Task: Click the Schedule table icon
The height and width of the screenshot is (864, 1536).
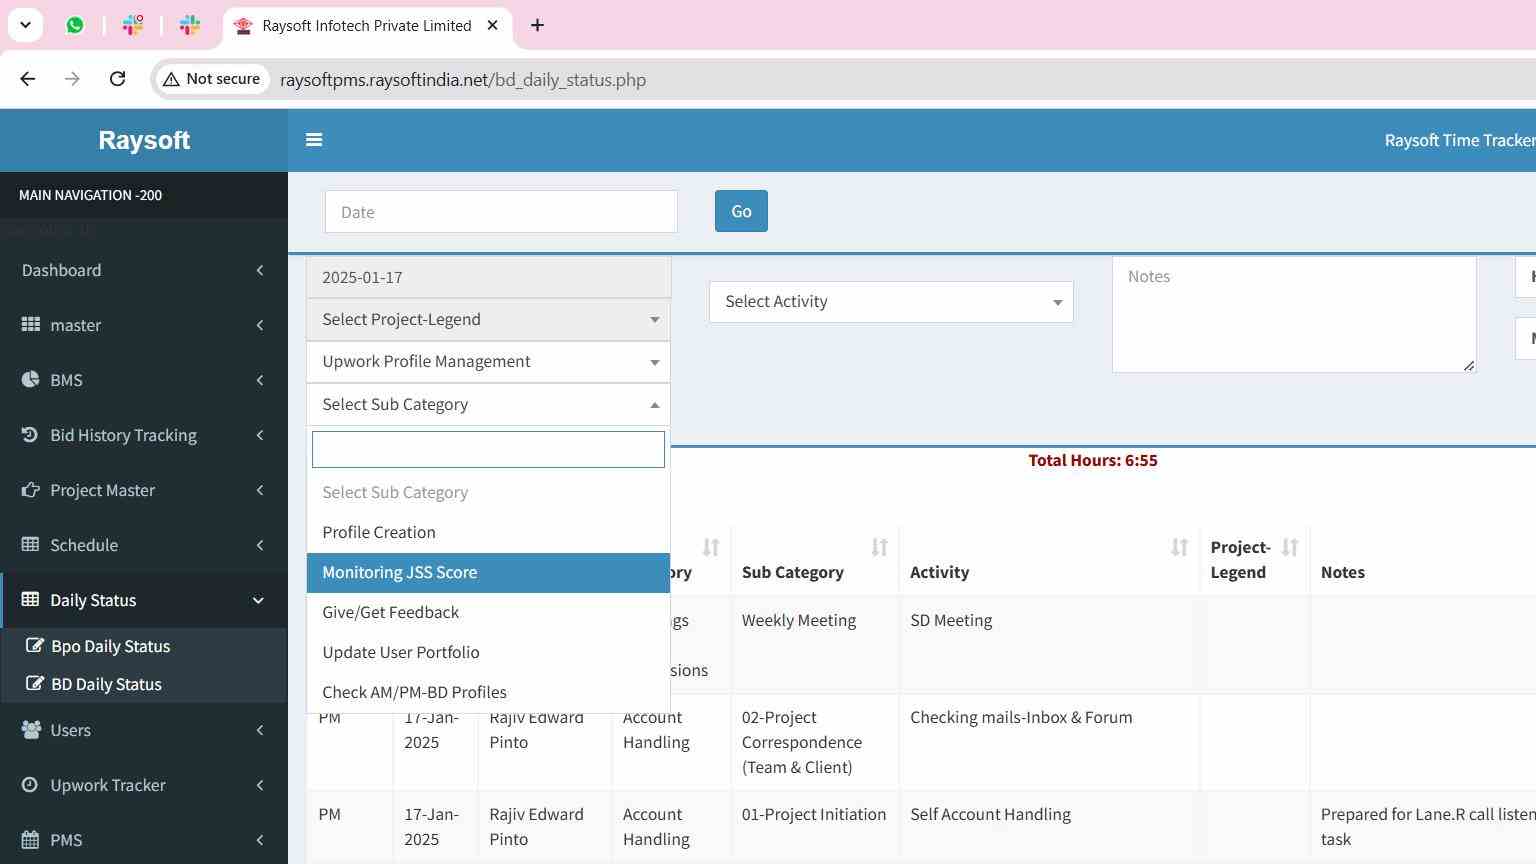Action: coord(31,545)
